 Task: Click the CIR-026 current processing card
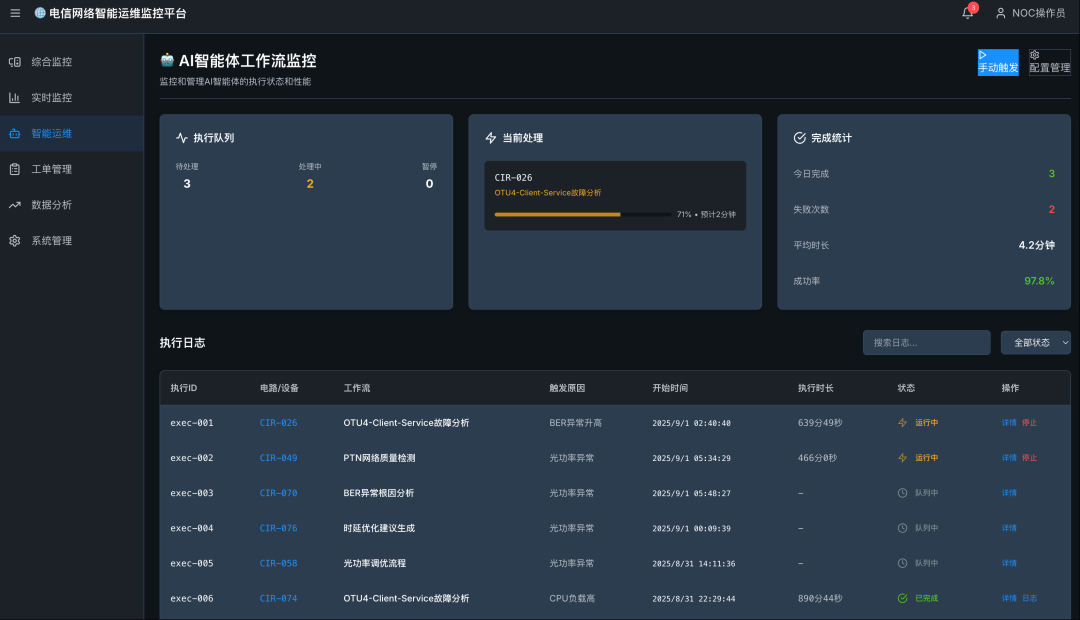click(x=615, y=196)
